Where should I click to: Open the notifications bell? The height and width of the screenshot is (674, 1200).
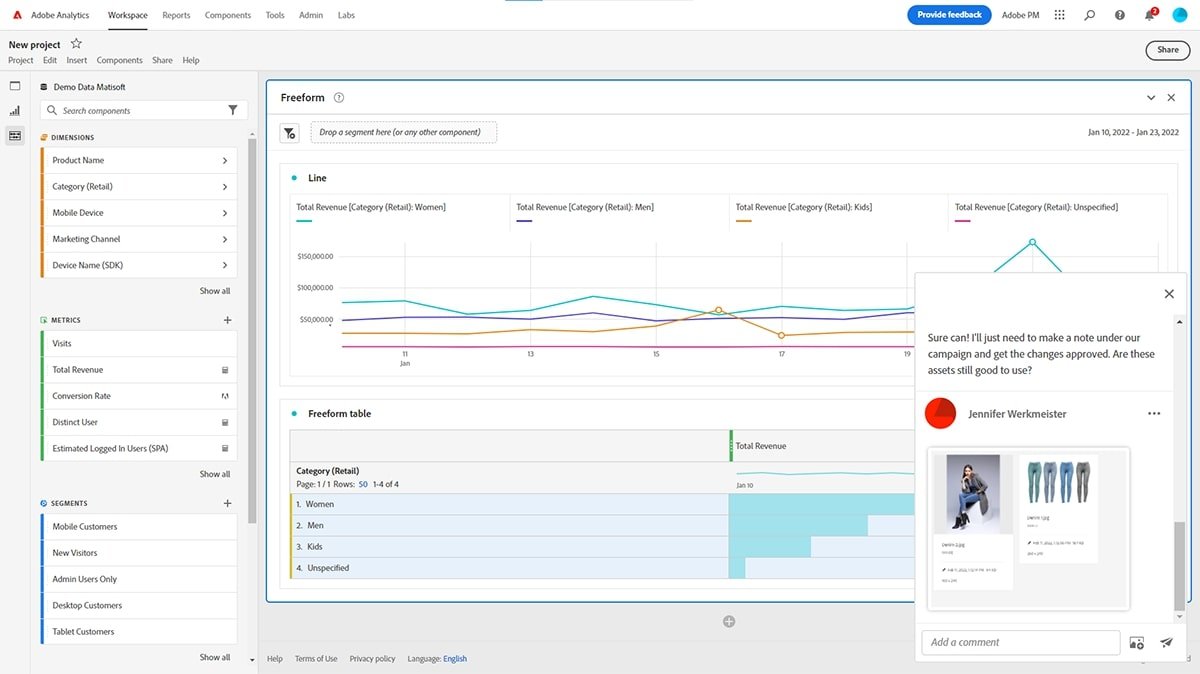[1150, 15]
